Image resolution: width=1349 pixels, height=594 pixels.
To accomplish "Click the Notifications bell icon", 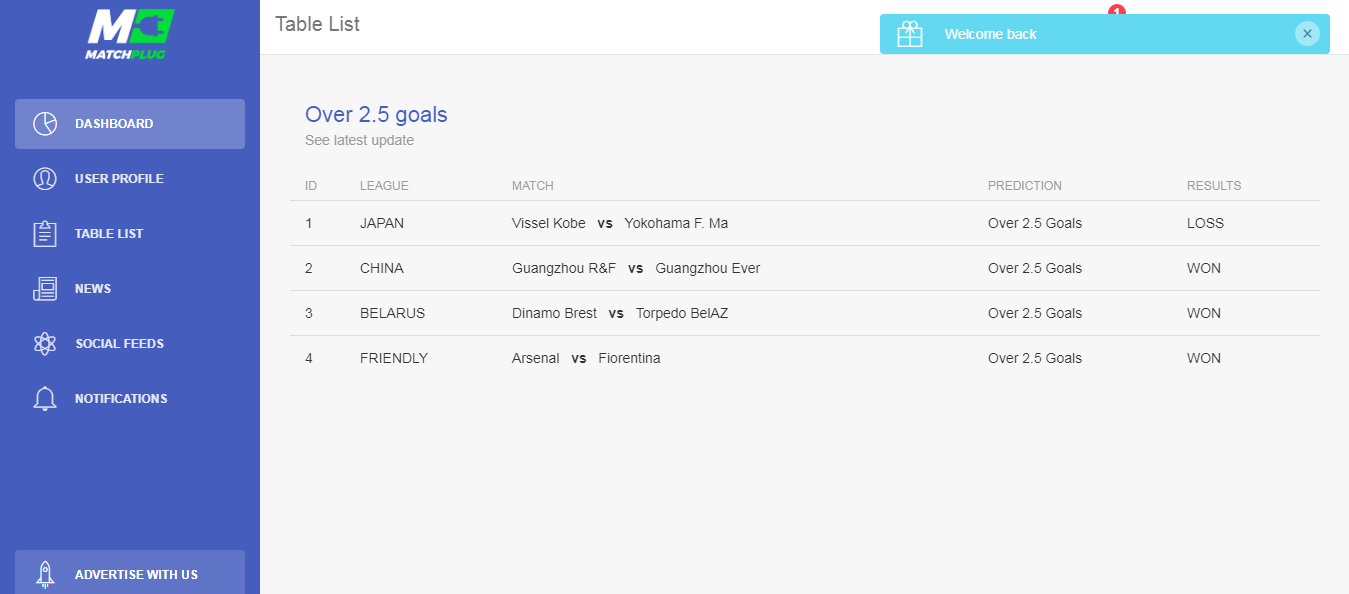I will point(45,399).
